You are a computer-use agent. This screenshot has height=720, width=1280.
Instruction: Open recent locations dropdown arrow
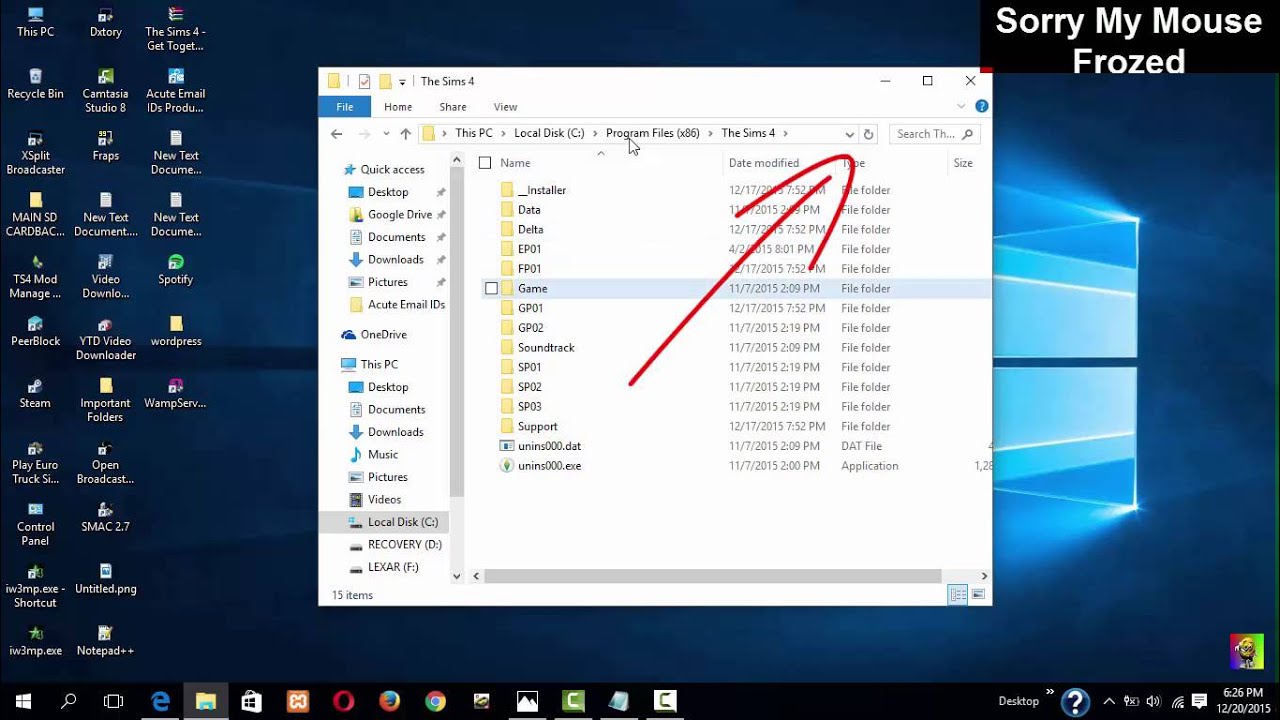[x=386, y=134]
